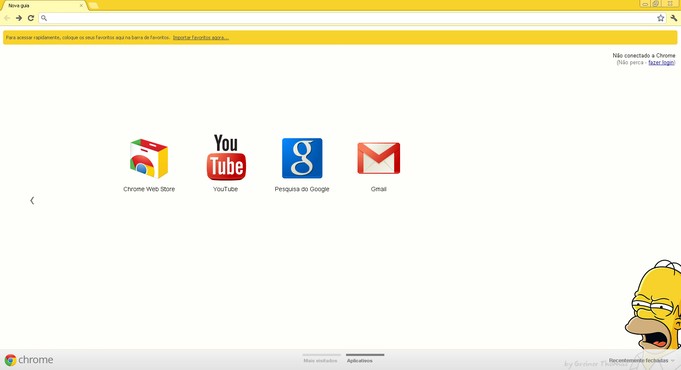The width and height of the screenshot is (681, 370).
Task: Click the fazer login link
Action: [x=661, y=63]
